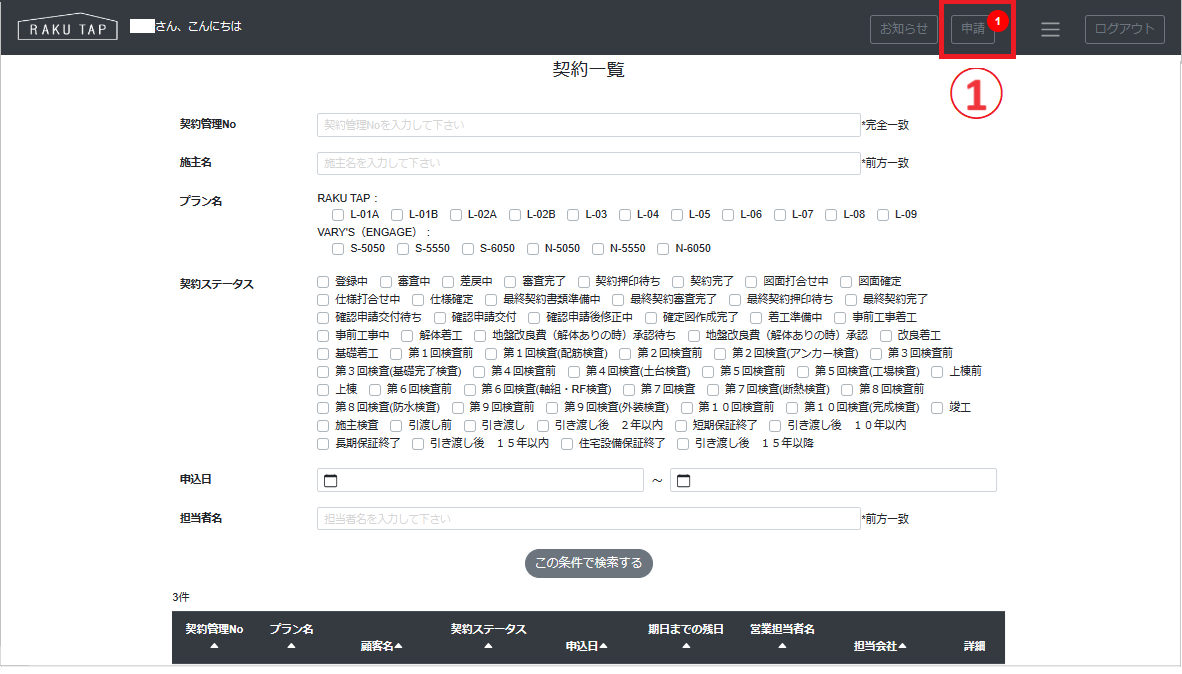
Task: Check the 仕様打合せ中 status checkbox
Action: pyautogui.click(x=323, y=300)
